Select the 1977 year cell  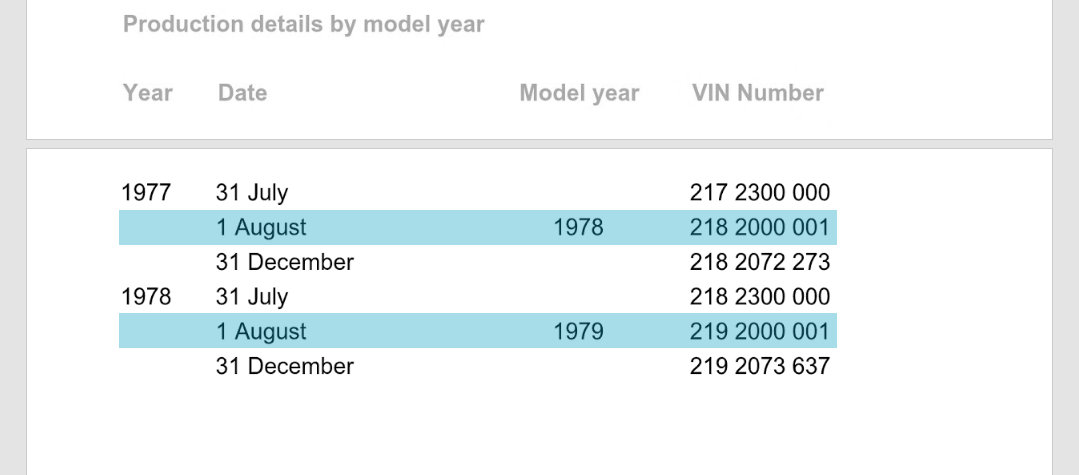click(146, 193)
